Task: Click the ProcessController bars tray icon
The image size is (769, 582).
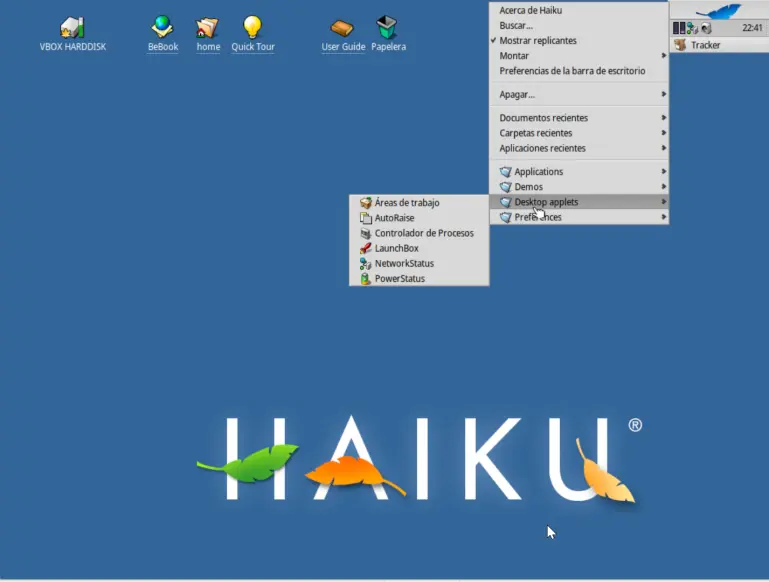Action: (679, 28)
